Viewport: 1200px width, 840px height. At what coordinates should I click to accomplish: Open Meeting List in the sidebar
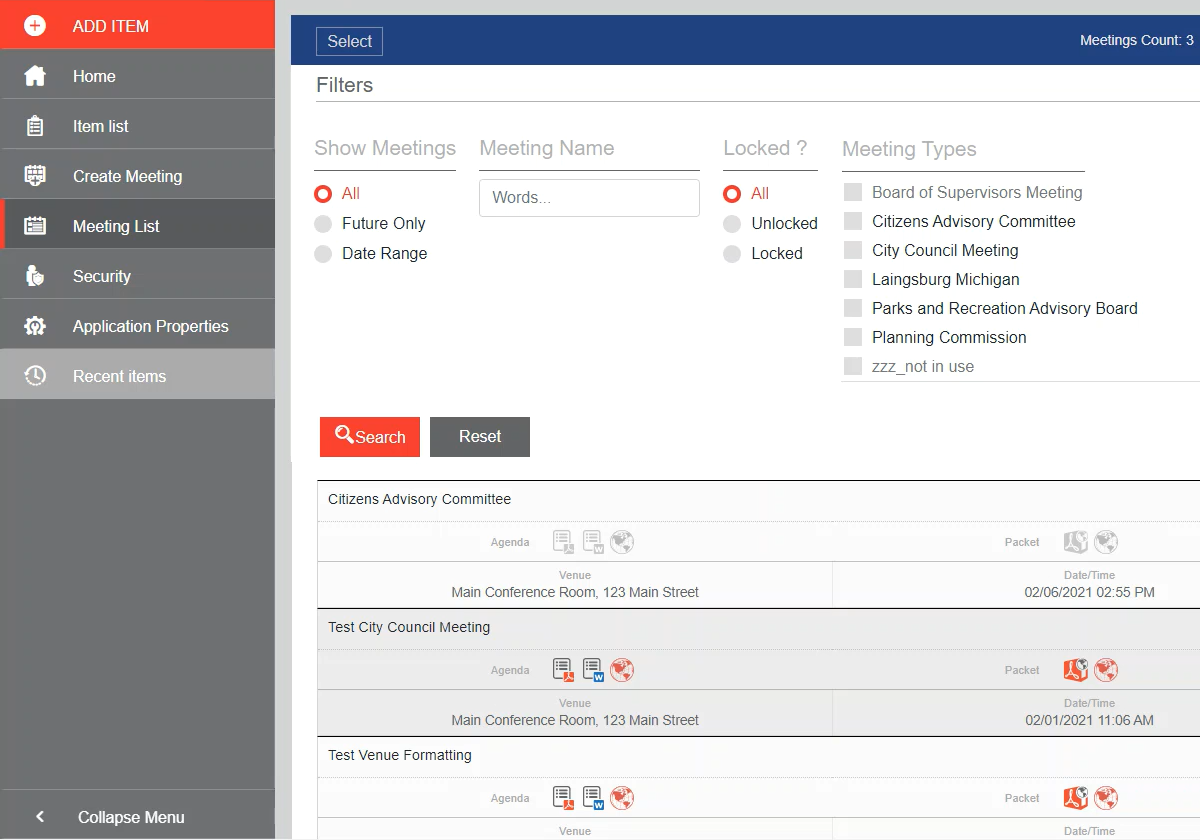pyautogui.click(x=137, y=226)
